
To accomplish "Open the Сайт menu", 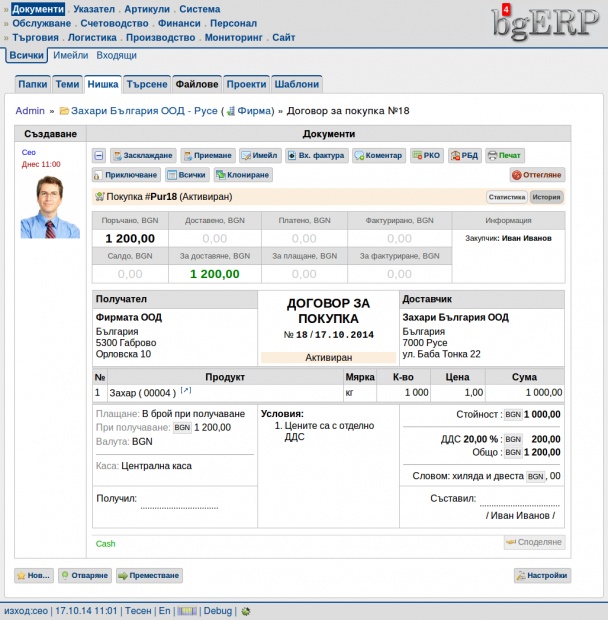I will 283,38.
